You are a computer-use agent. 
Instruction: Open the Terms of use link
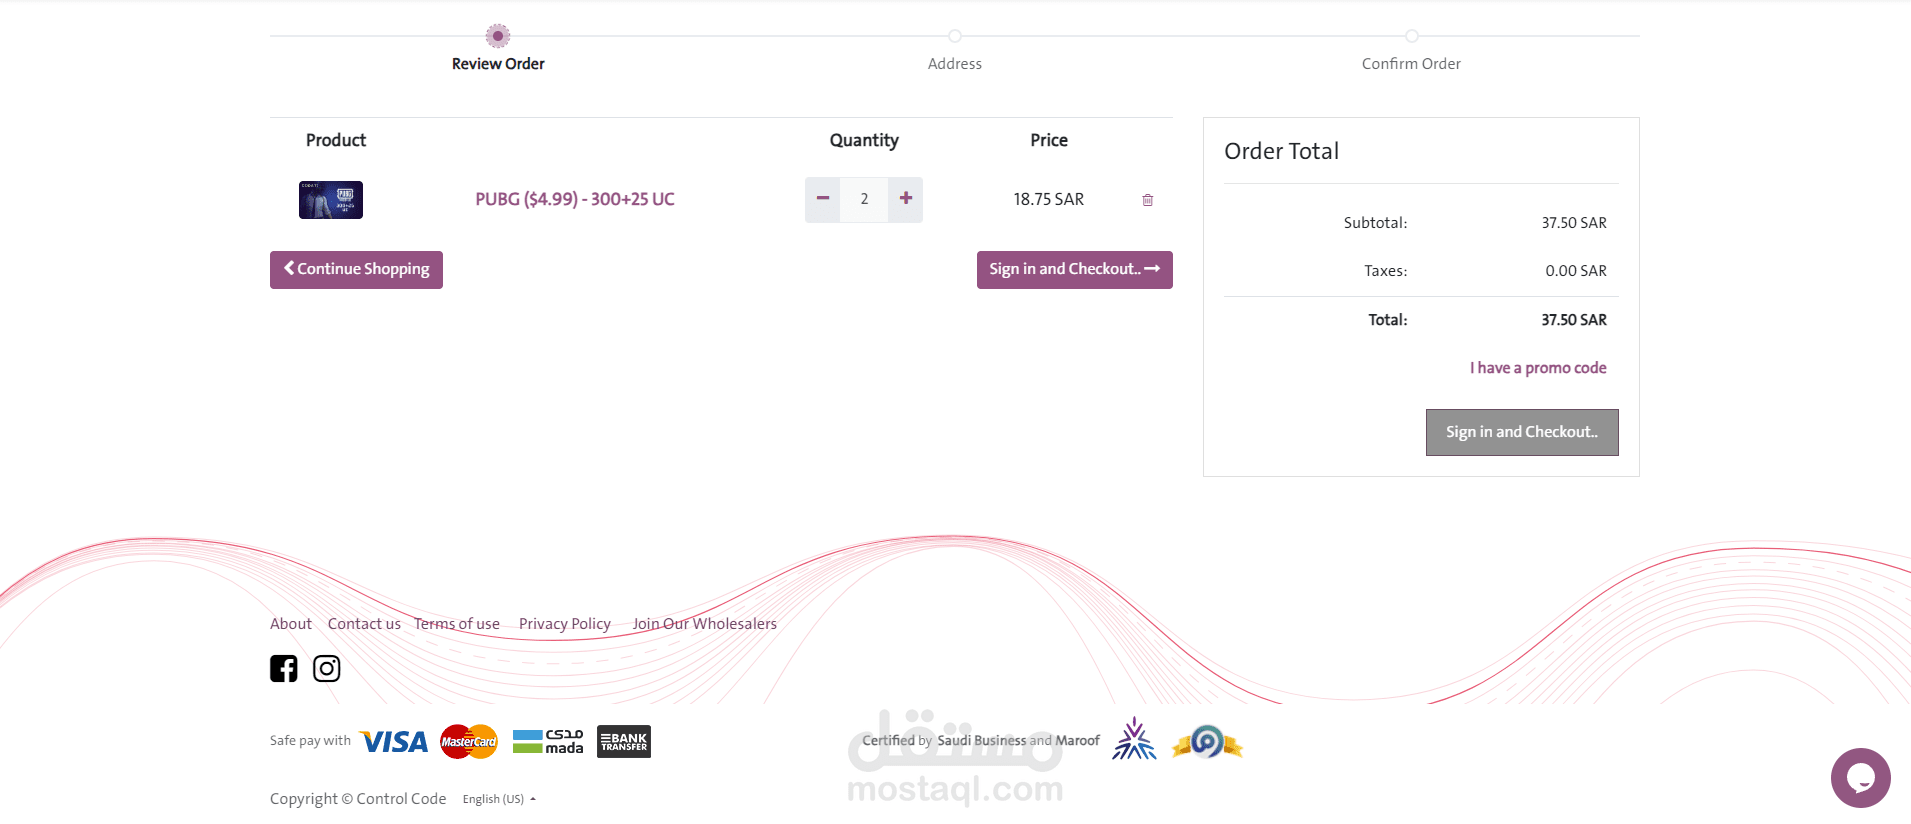click(x=457, y=624)
